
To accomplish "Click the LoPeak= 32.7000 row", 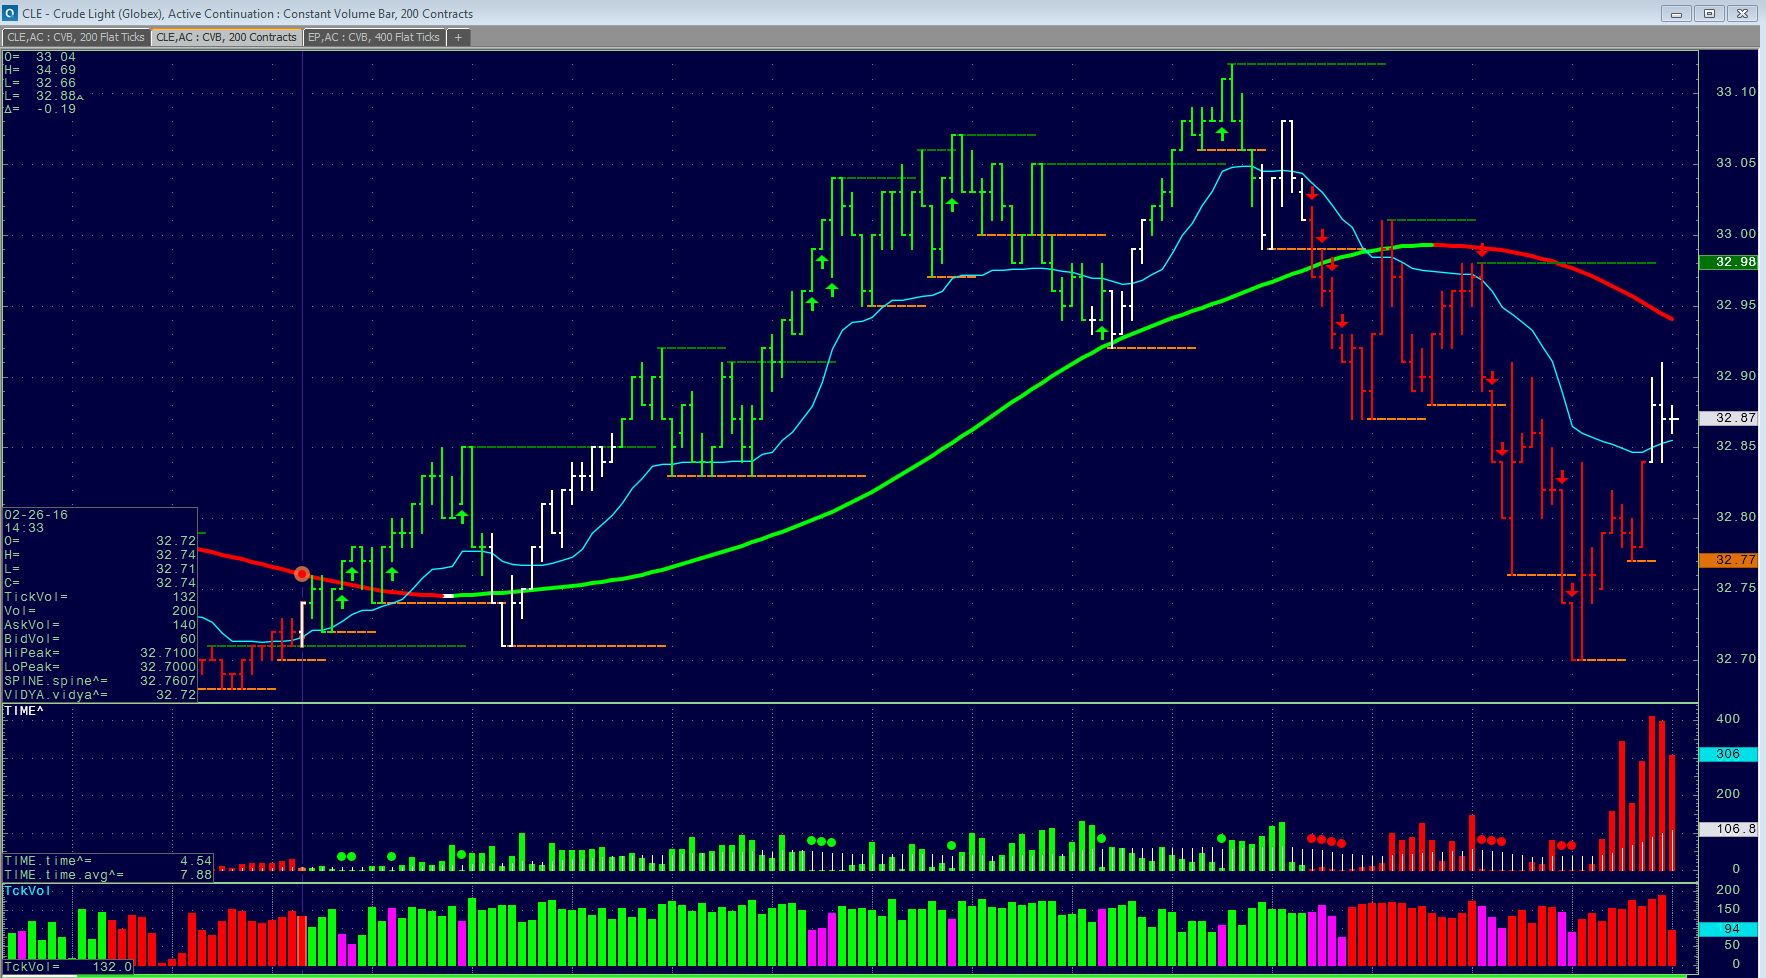I will click(100, 667).
